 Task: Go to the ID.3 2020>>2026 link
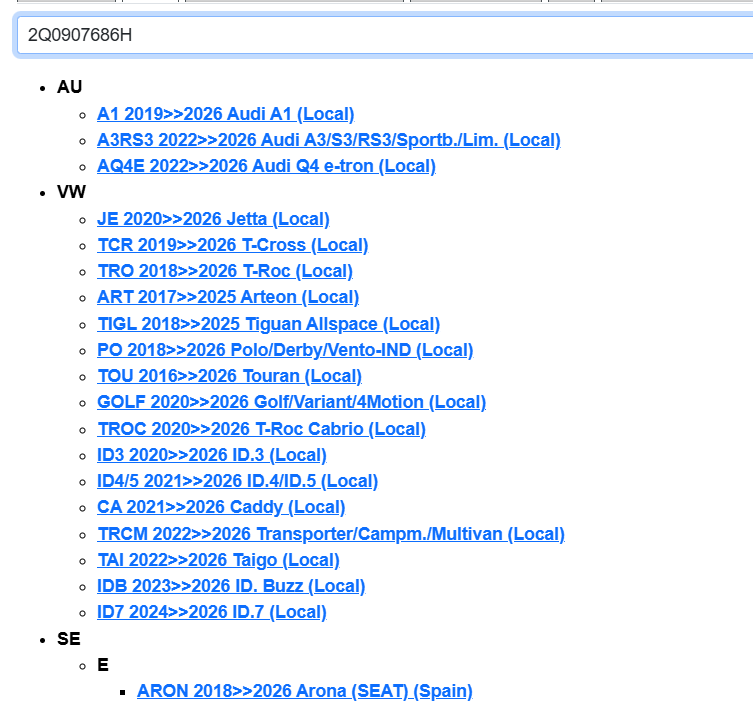211,455
